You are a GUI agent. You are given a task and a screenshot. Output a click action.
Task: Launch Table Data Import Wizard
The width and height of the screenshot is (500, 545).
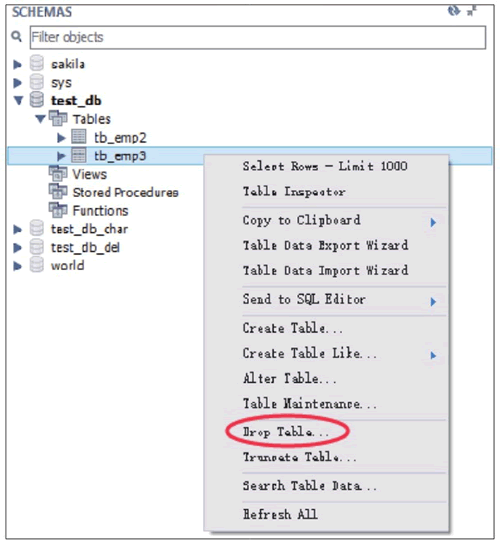325,270
